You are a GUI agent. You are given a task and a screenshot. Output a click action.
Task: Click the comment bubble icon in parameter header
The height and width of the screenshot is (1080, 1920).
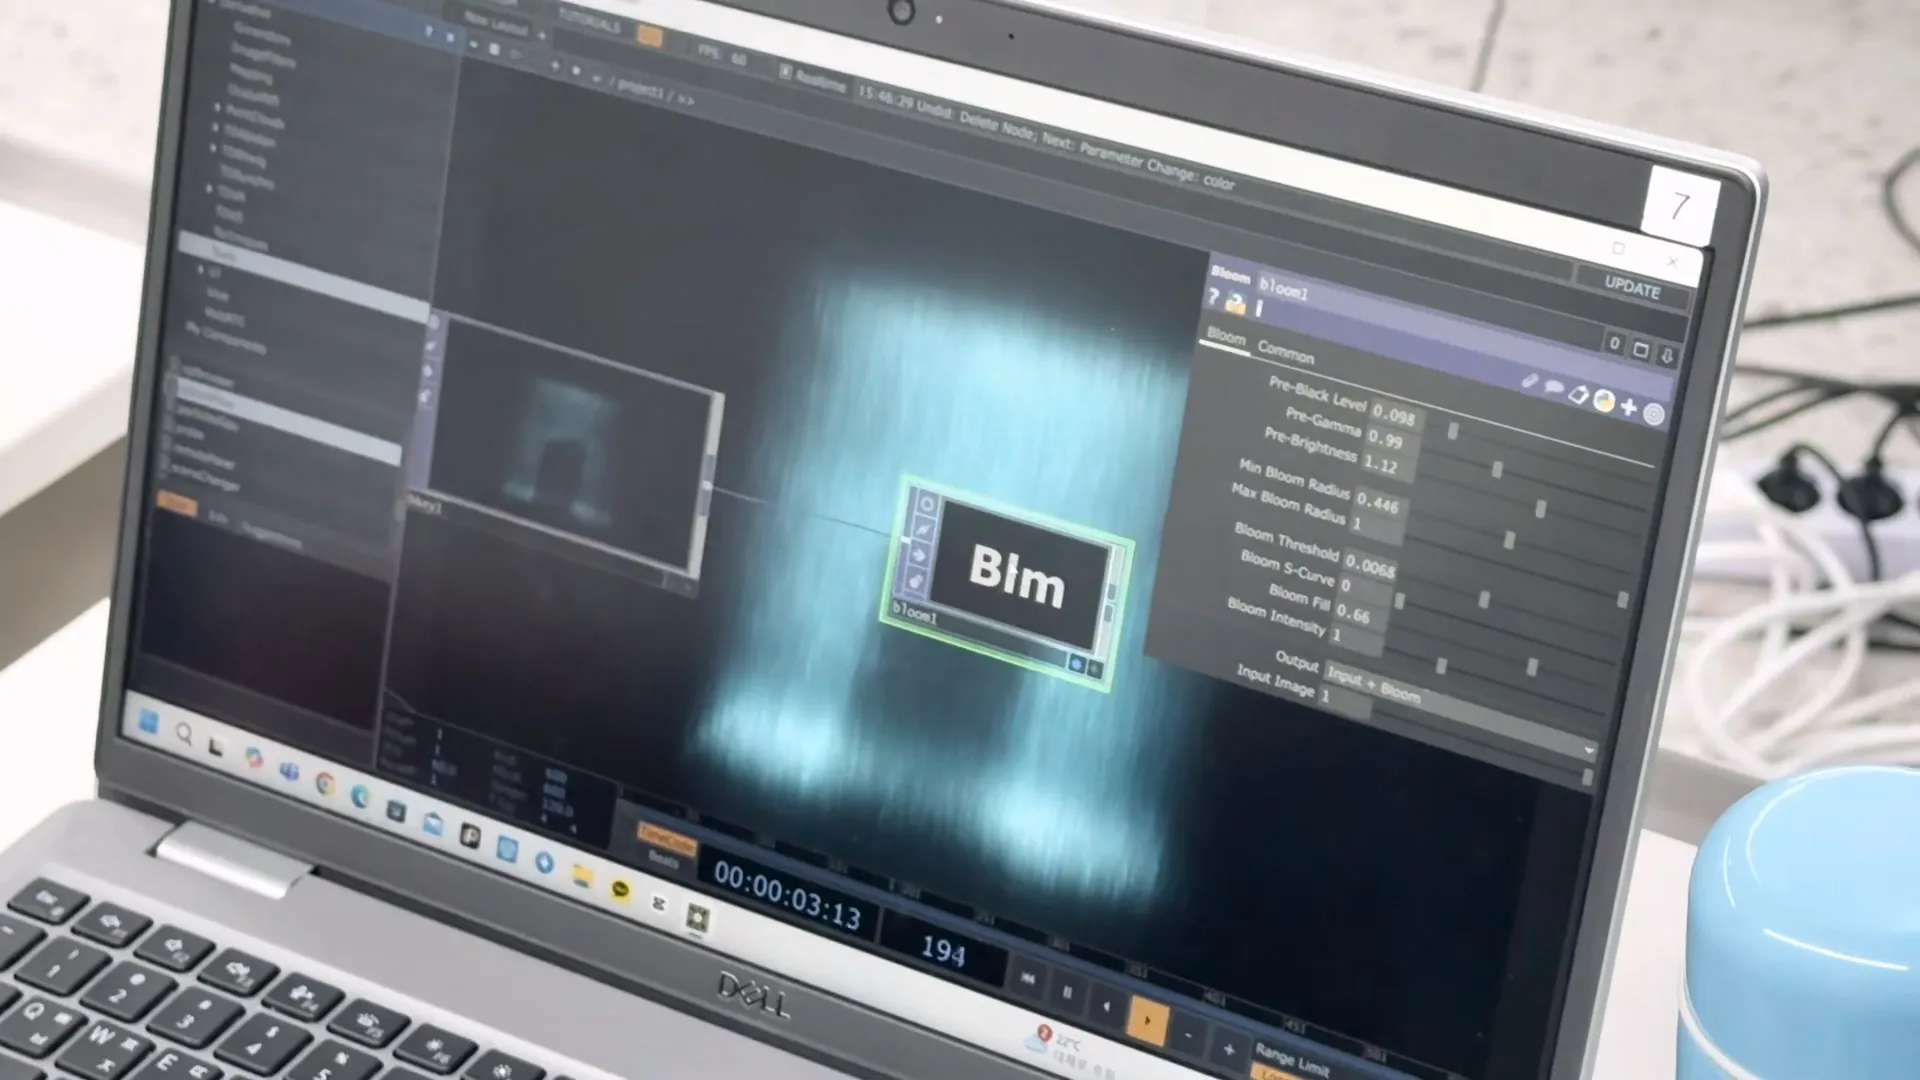click(x=1553, y=387)
